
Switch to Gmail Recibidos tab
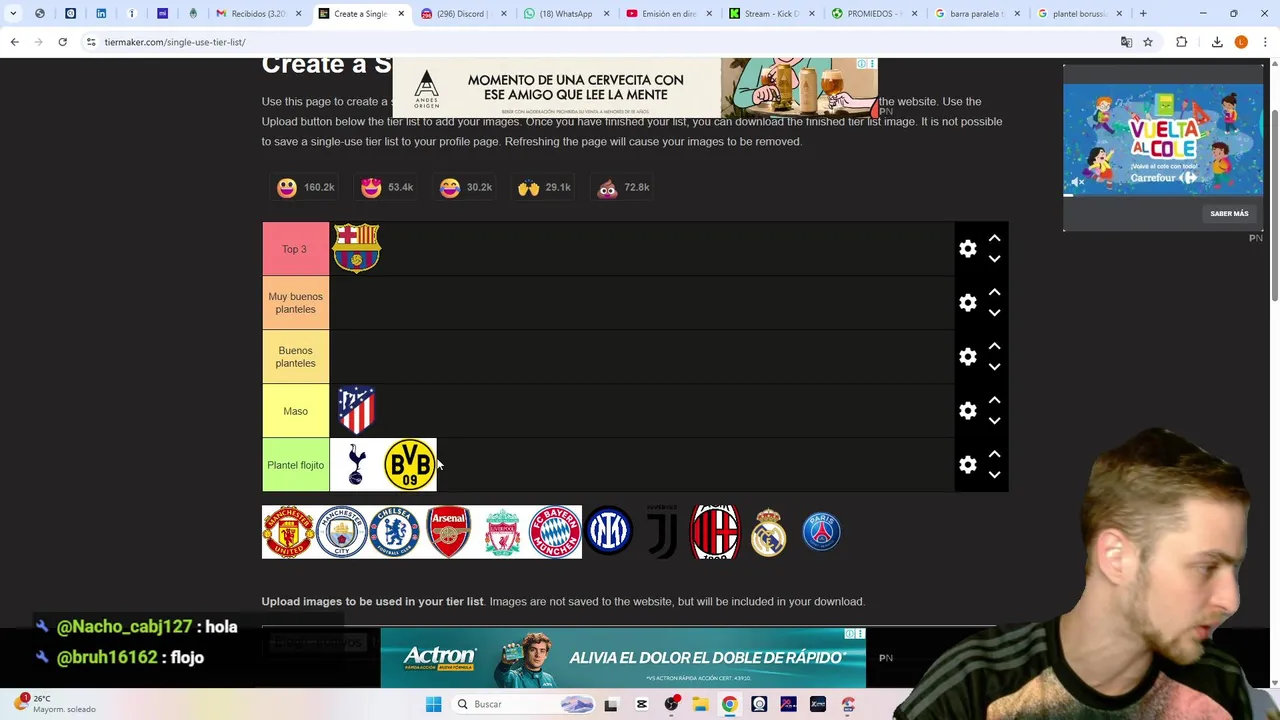258,14
